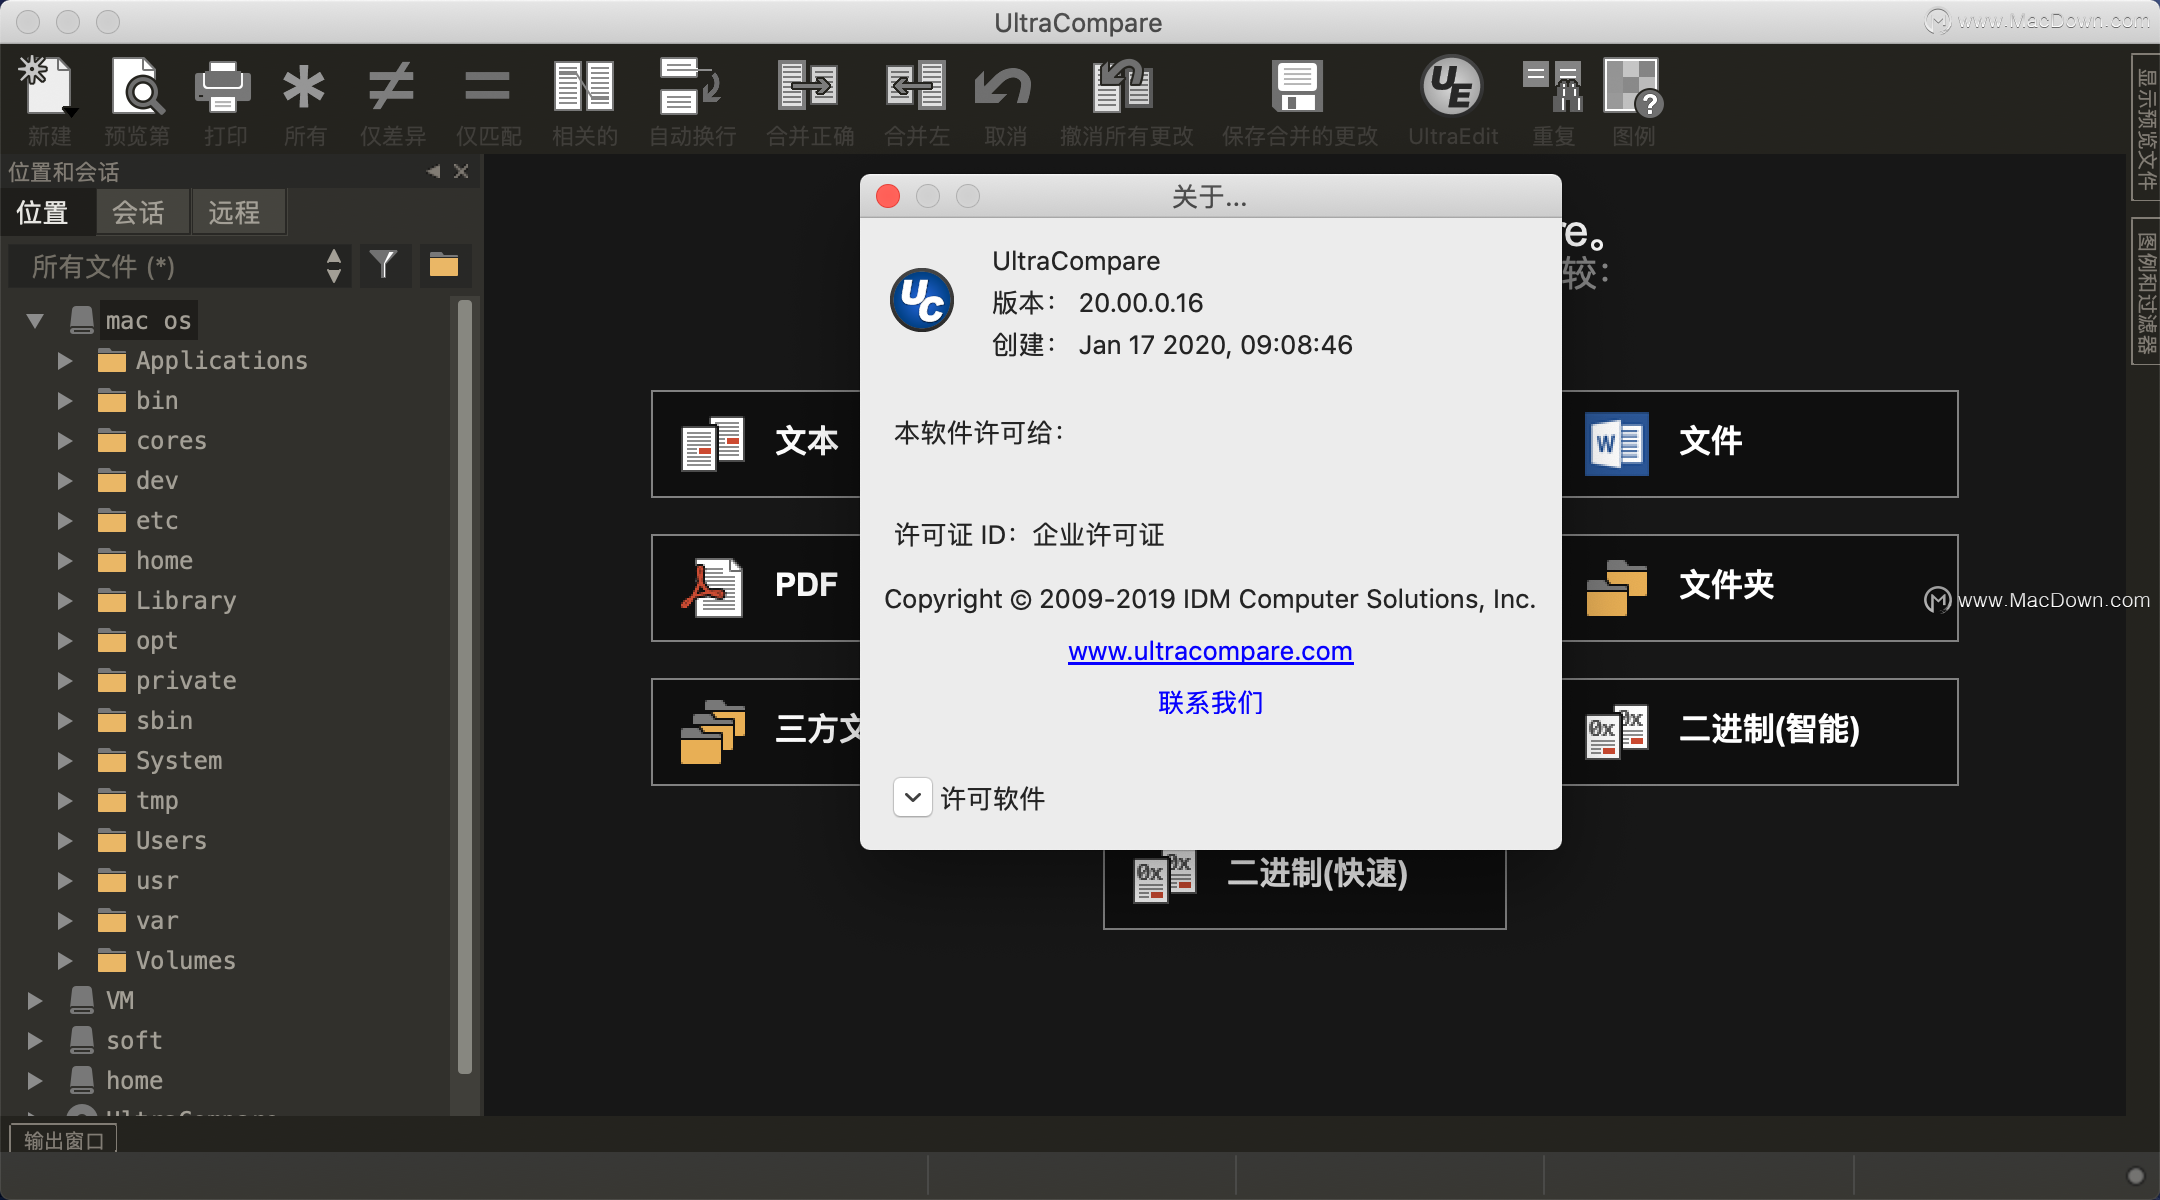
Task: Select the dev folder
Action: click(157, 481)
